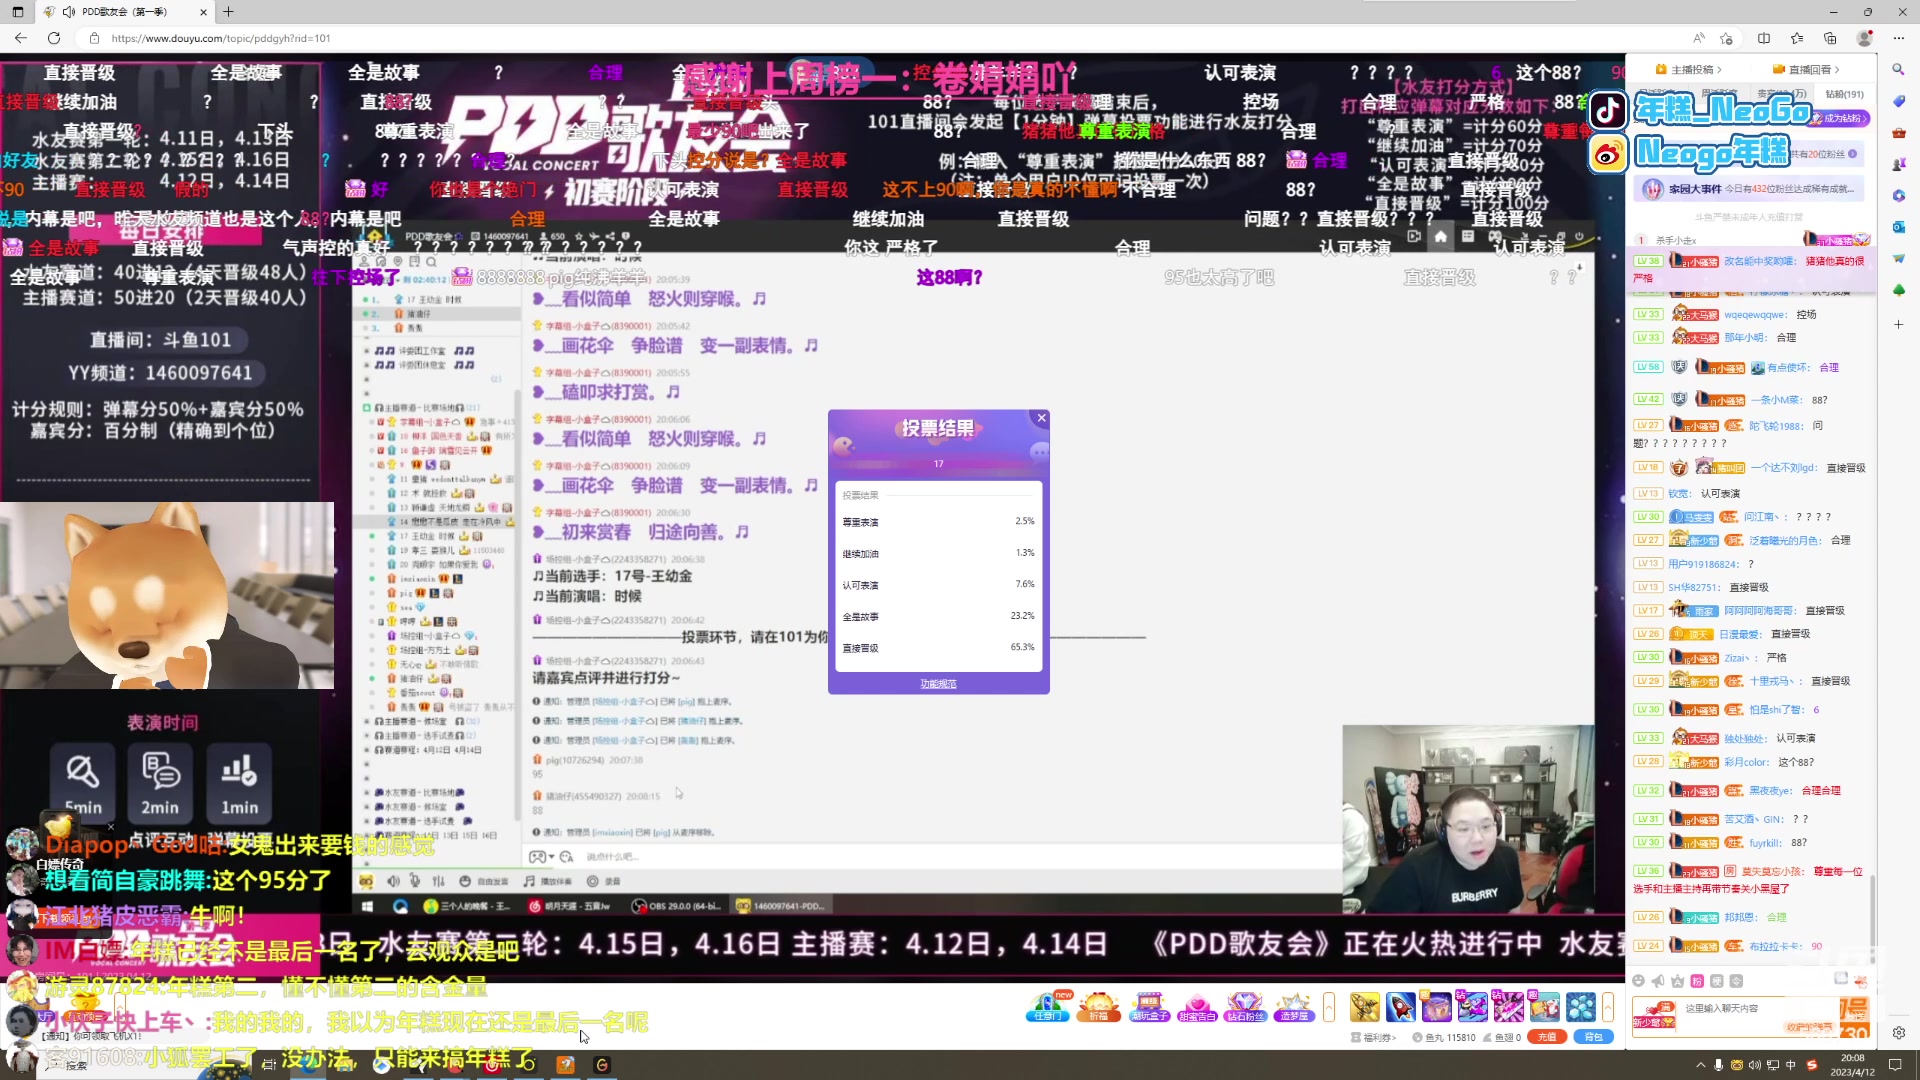Open the system tray volume icon
Screen dimensions: 1920x1080
pyautogui.click(x=1755, y=1065)
